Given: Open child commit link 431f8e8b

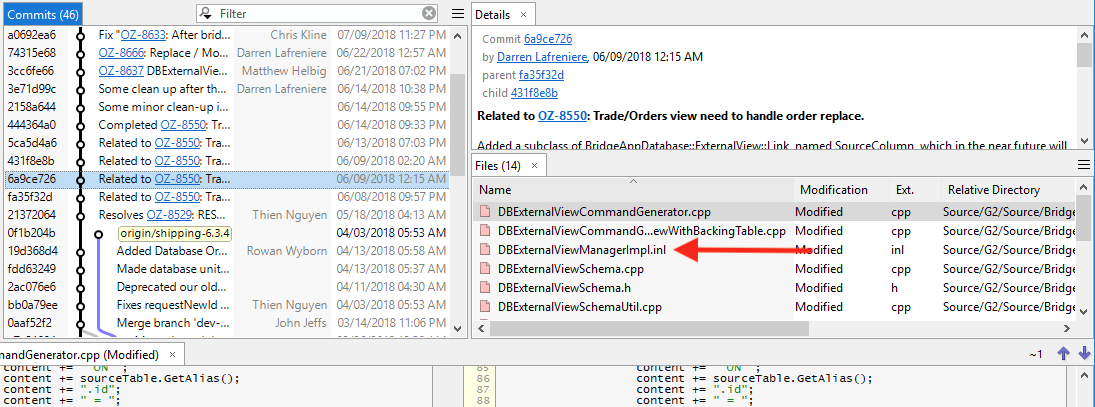Looking at the screenshot, I should [534, 94].
